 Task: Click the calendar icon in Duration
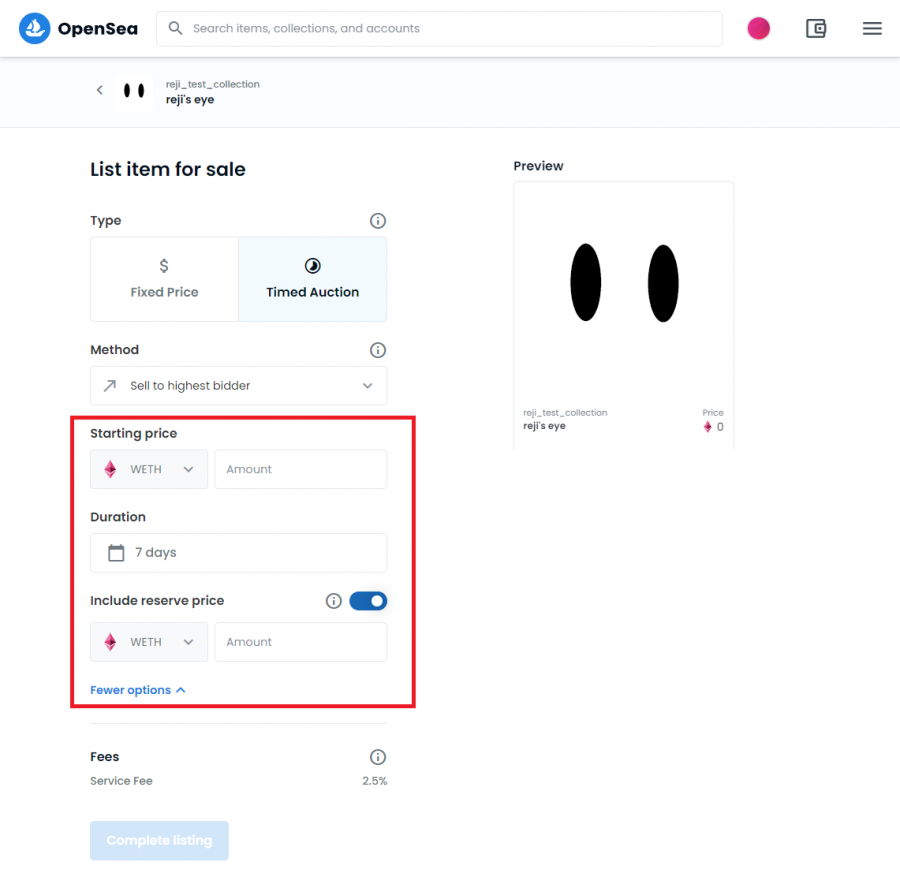point(116,552)
